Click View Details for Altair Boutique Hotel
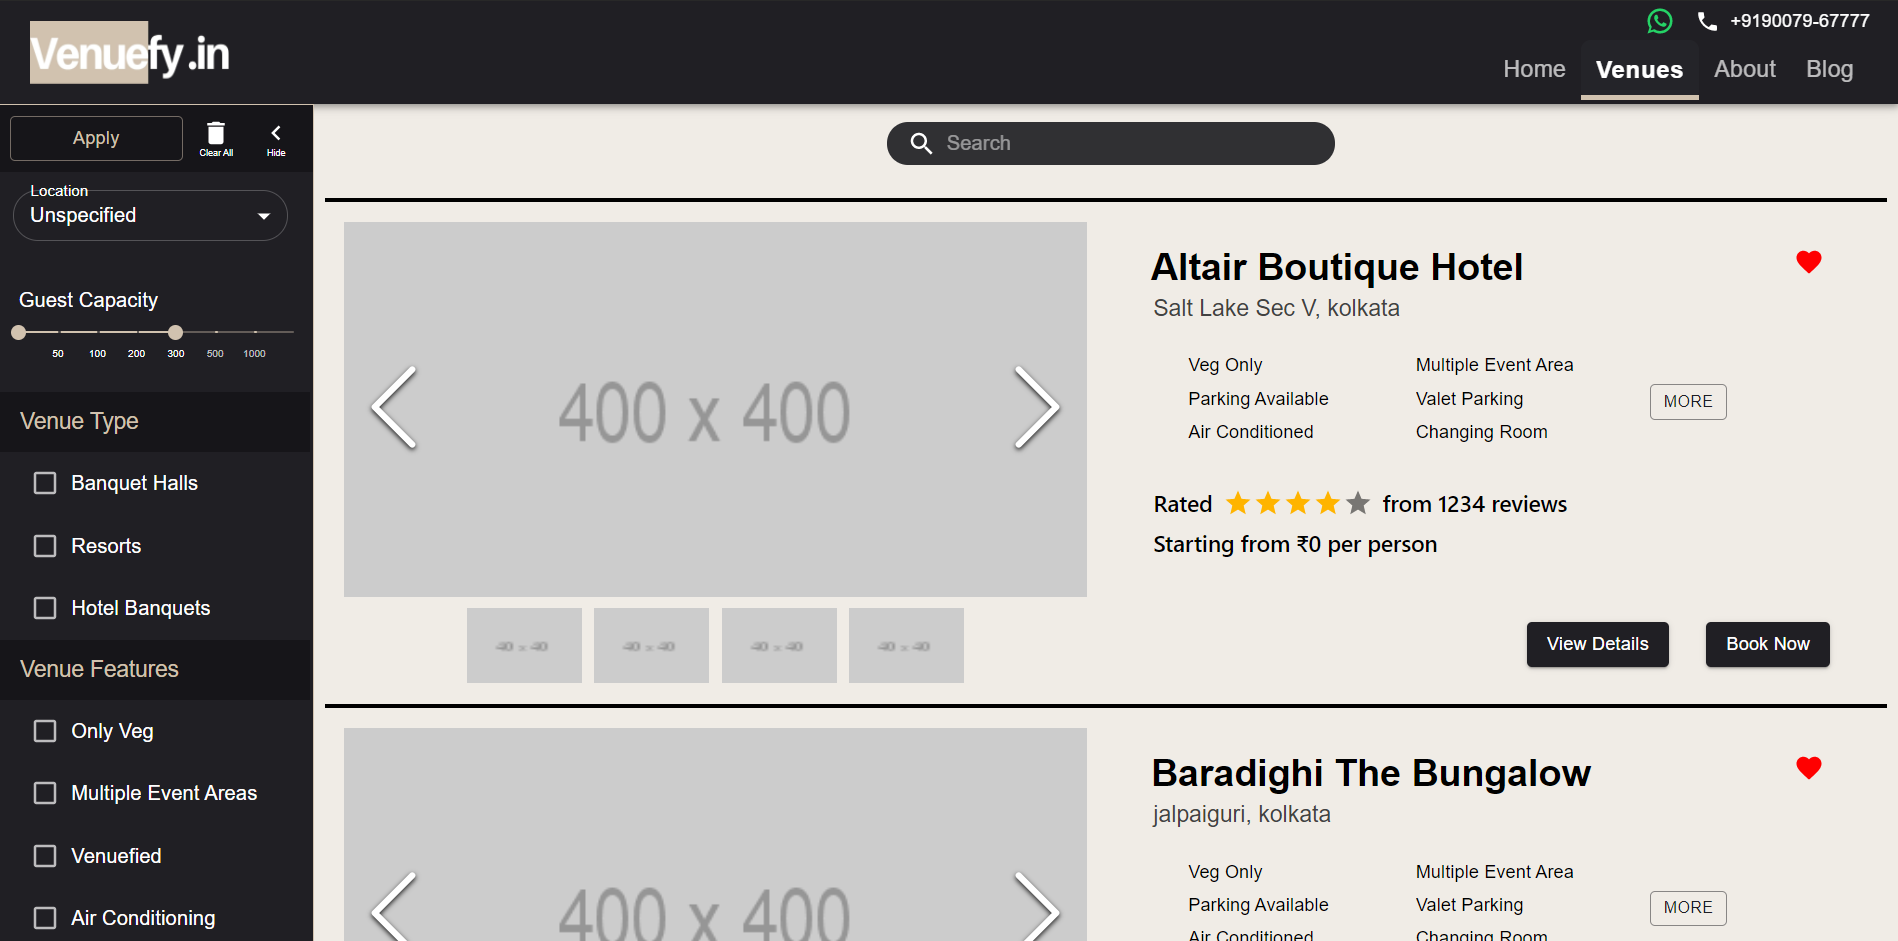 point(1598,644)
